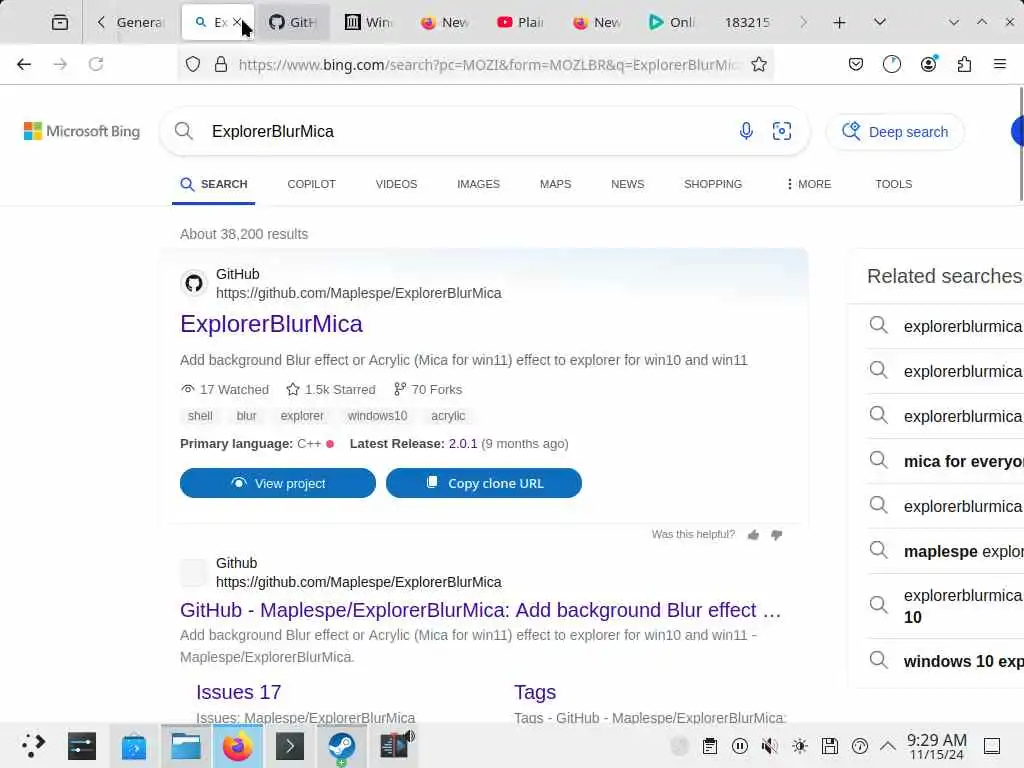This screenshot has width=1024, height=768.
Task: Reload the current page
Action: click(96, 64)
